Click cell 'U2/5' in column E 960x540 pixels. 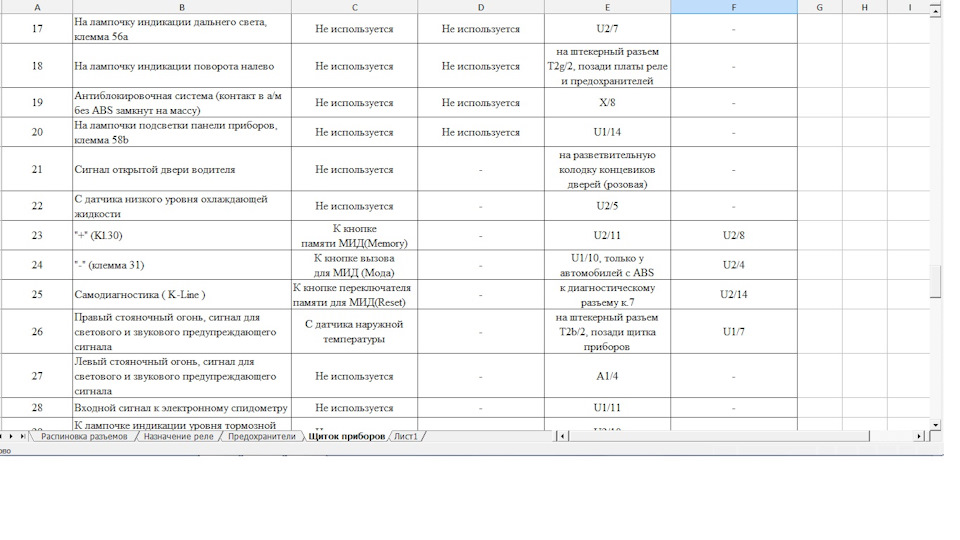(607, 206)
